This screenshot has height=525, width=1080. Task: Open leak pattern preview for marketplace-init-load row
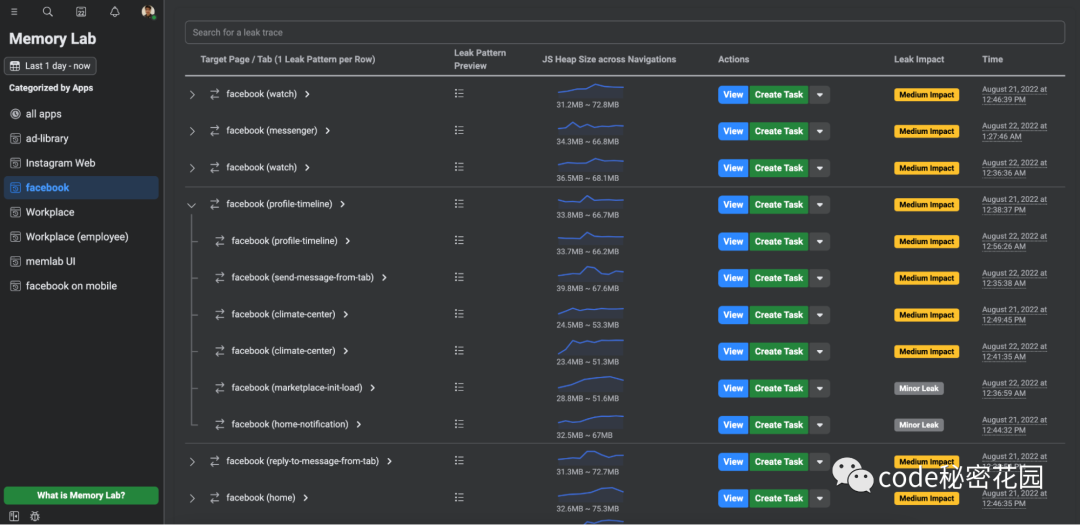(459, 387)
